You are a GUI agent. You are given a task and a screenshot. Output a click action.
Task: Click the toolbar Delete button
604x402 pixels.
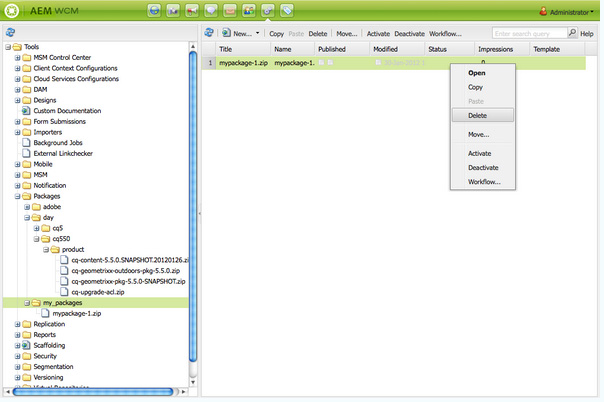317,34
